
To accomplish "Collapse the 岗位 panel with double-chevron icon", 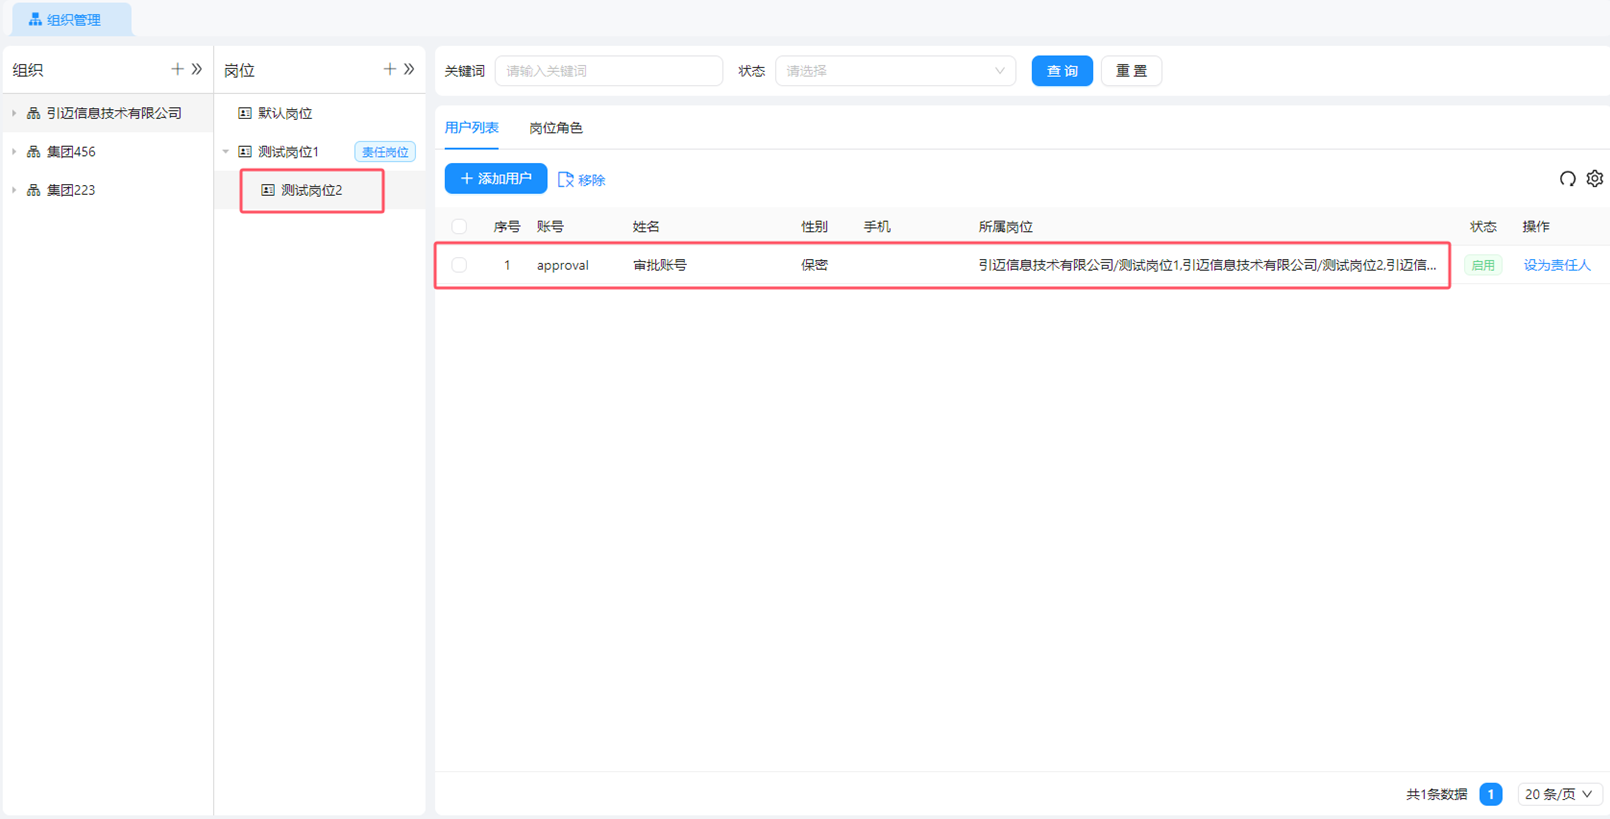I will 409,69.
